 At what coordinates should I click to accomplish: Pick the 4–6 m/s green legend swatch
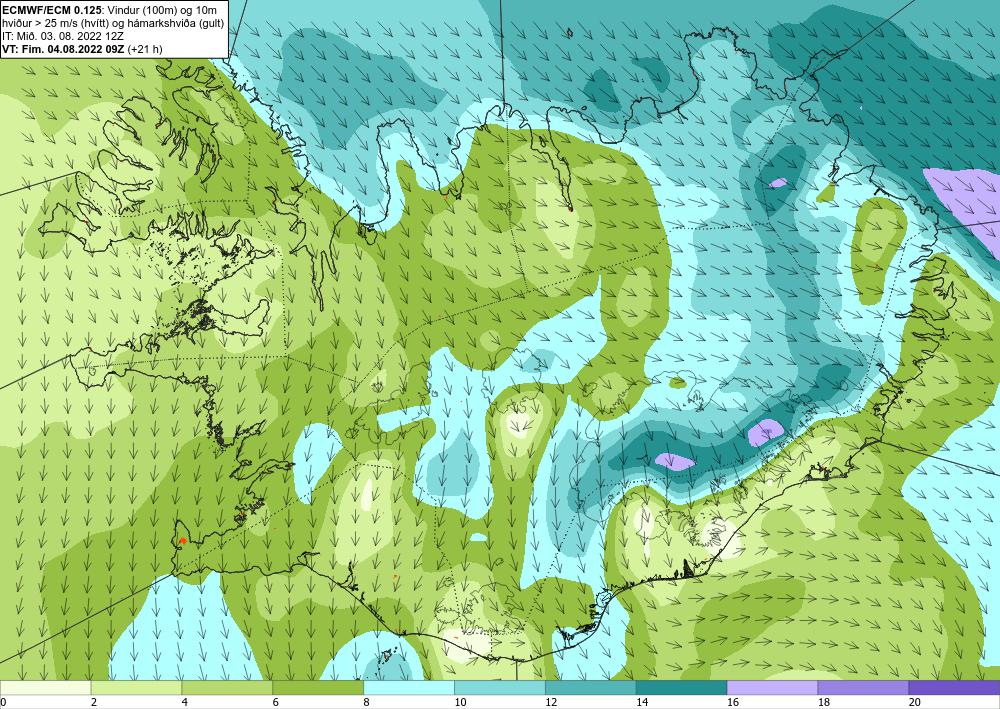227,688
